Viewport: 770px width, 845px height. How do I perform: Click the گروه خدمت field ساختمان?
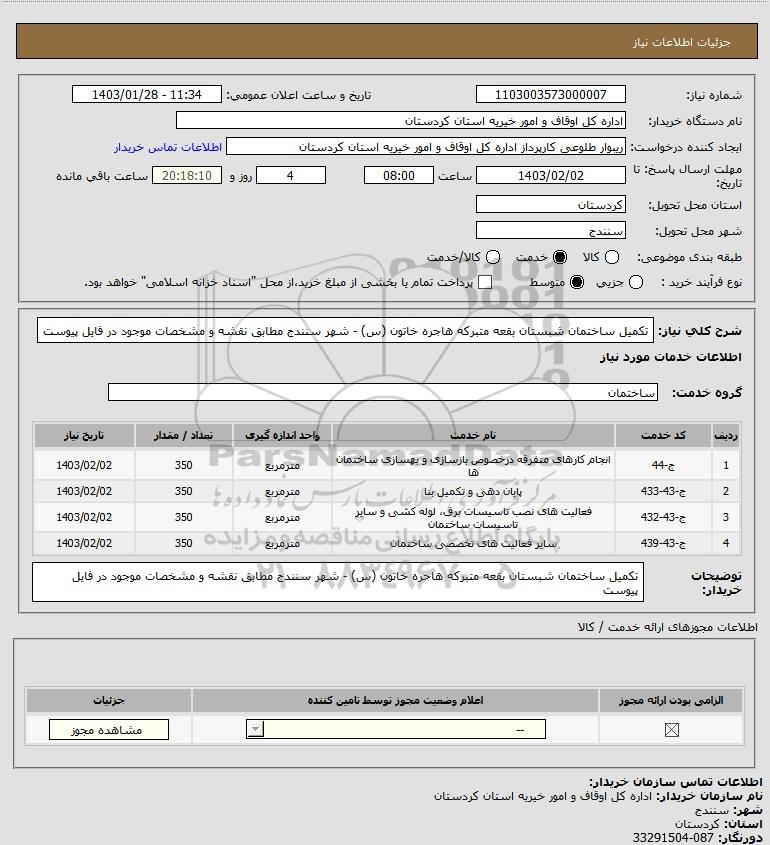[383, 392]
